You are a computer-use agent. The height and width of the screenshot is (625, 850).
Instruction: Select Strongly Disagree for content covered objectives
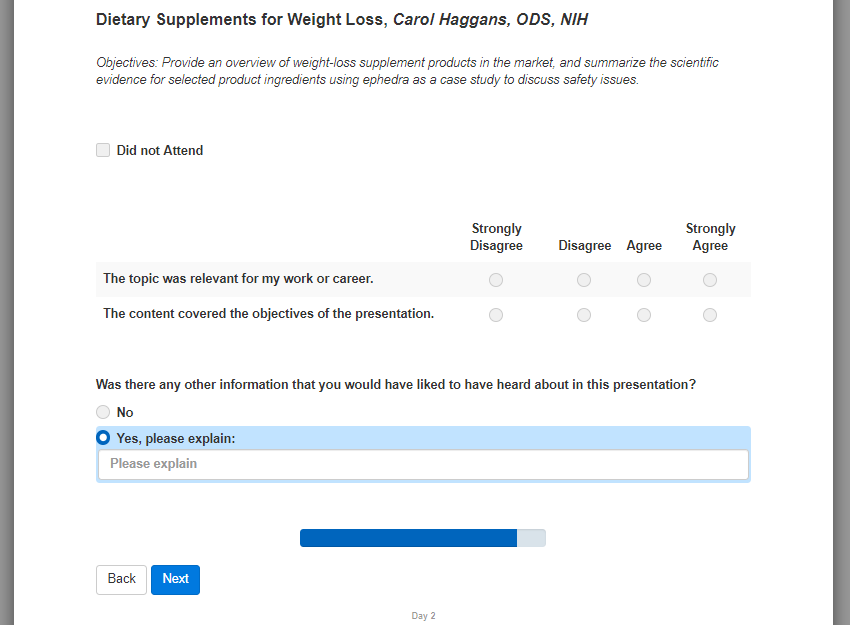coord(496,315)
